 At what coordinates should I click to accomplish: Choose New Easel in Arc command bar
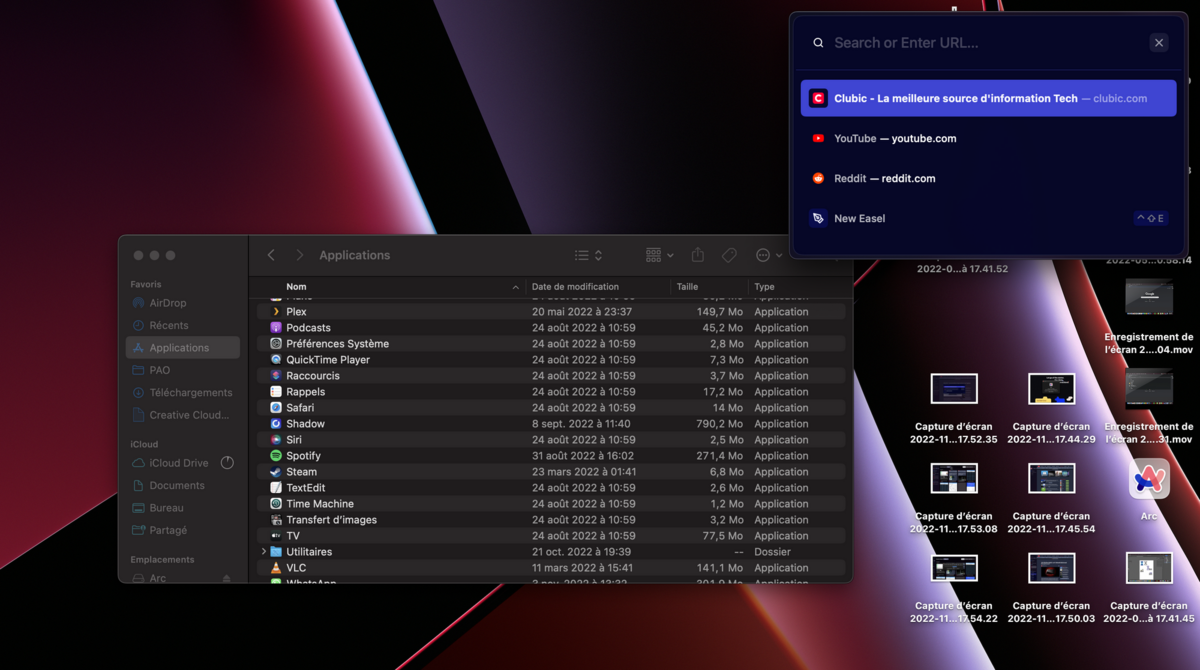(988, 218)
